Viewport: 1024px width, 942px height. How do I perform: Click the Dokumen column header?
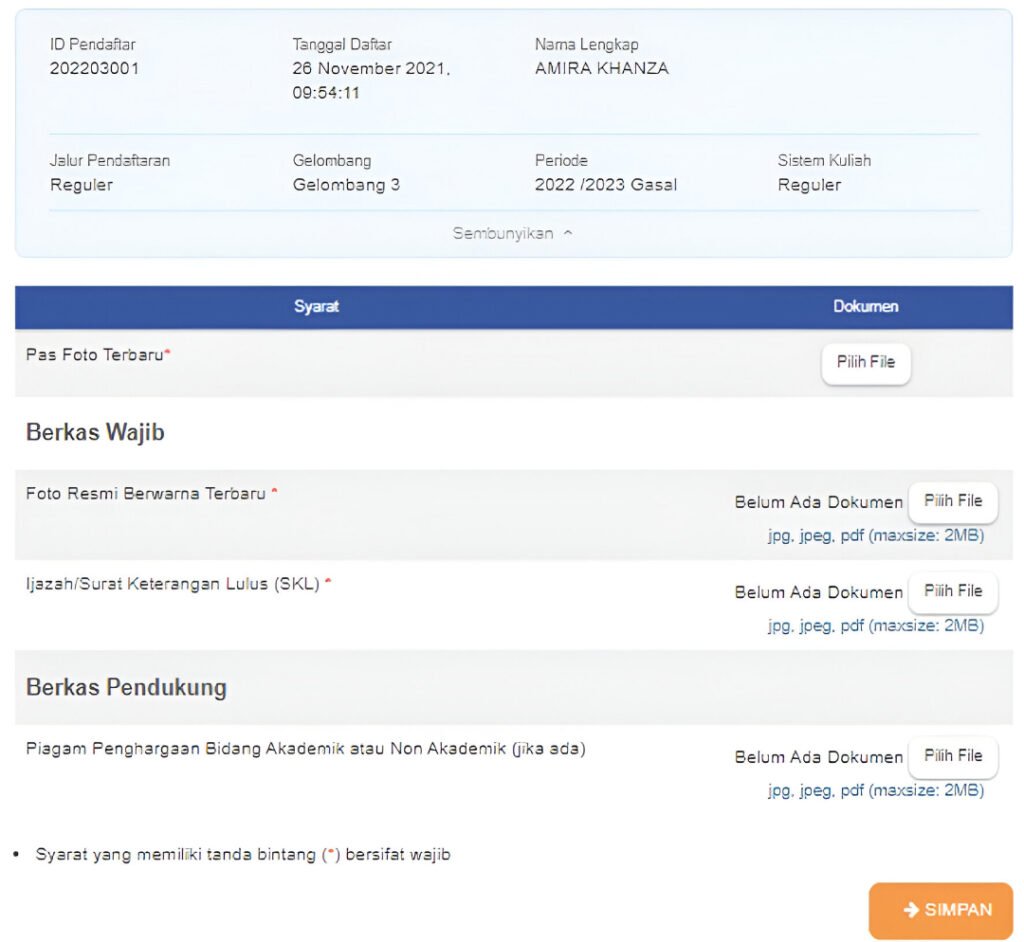click(865, 307)
